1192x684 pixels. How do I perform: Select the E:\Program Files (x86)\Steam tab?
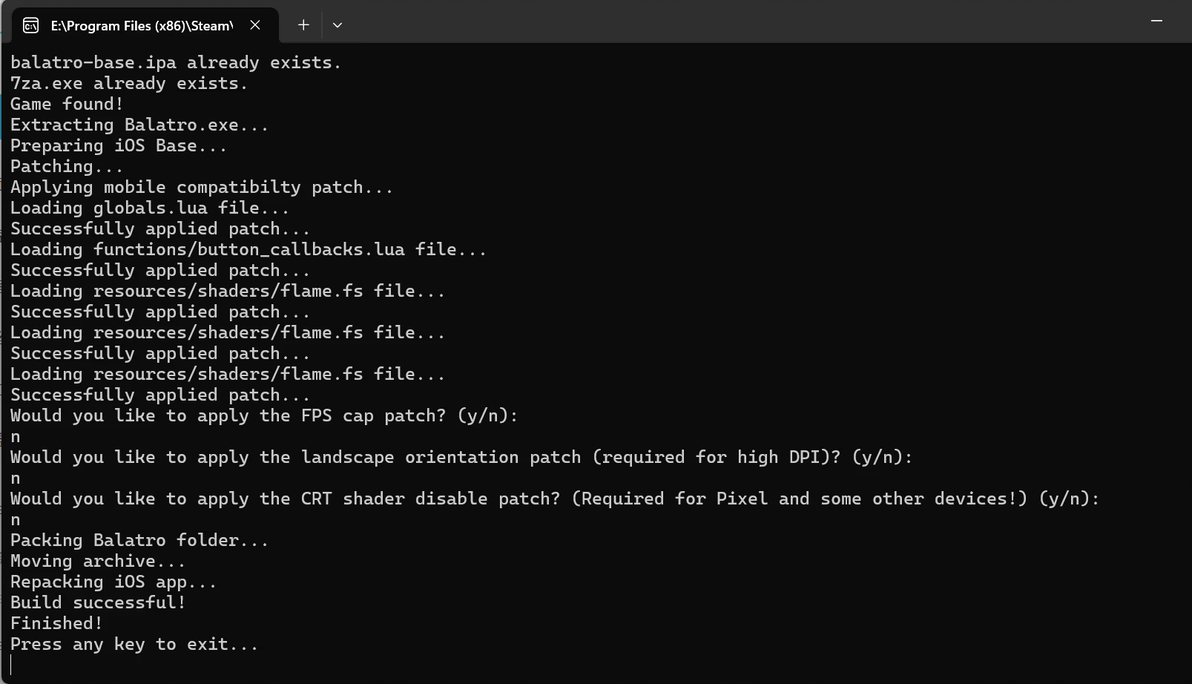click(140, 24)
